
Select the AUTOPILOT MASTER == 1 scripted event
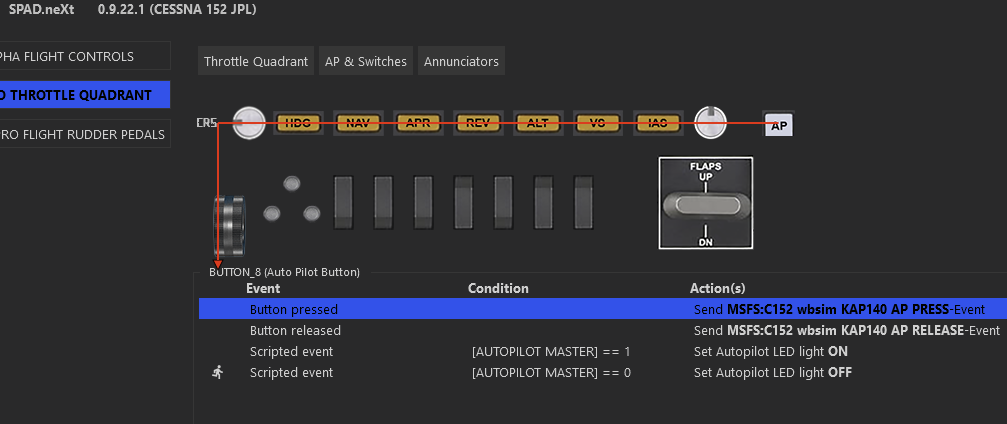point(551,352)
